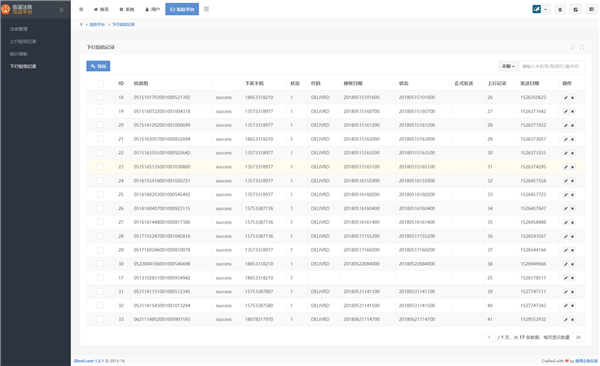Open the 首页 home tab
The image size is (600, 366).
click(x=101, y=9)
